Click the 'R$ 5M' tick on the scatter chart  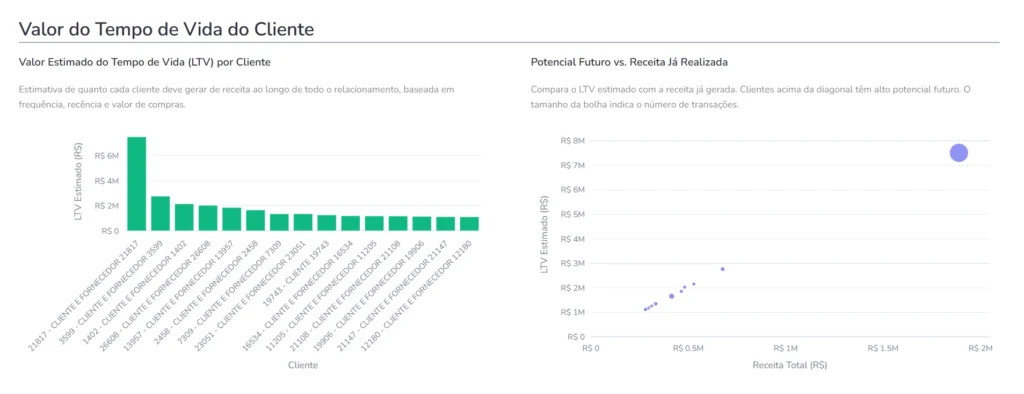point(573,214)
